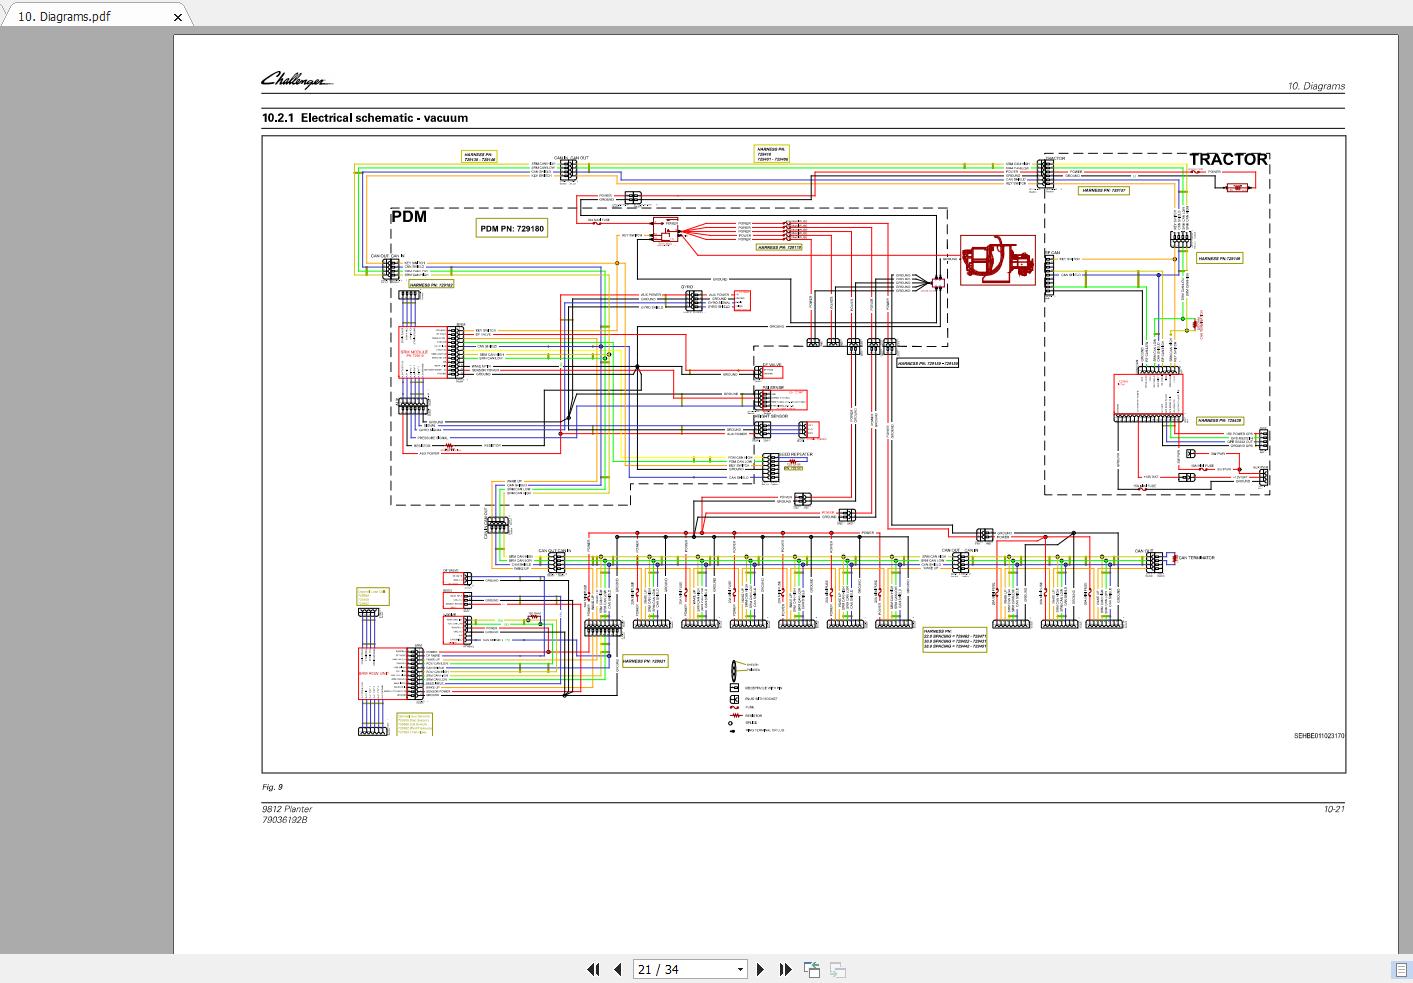The width and height of the screenshot is (1413, 983).
Task: Click the next page arrow icon
Action: pos(761,969)
